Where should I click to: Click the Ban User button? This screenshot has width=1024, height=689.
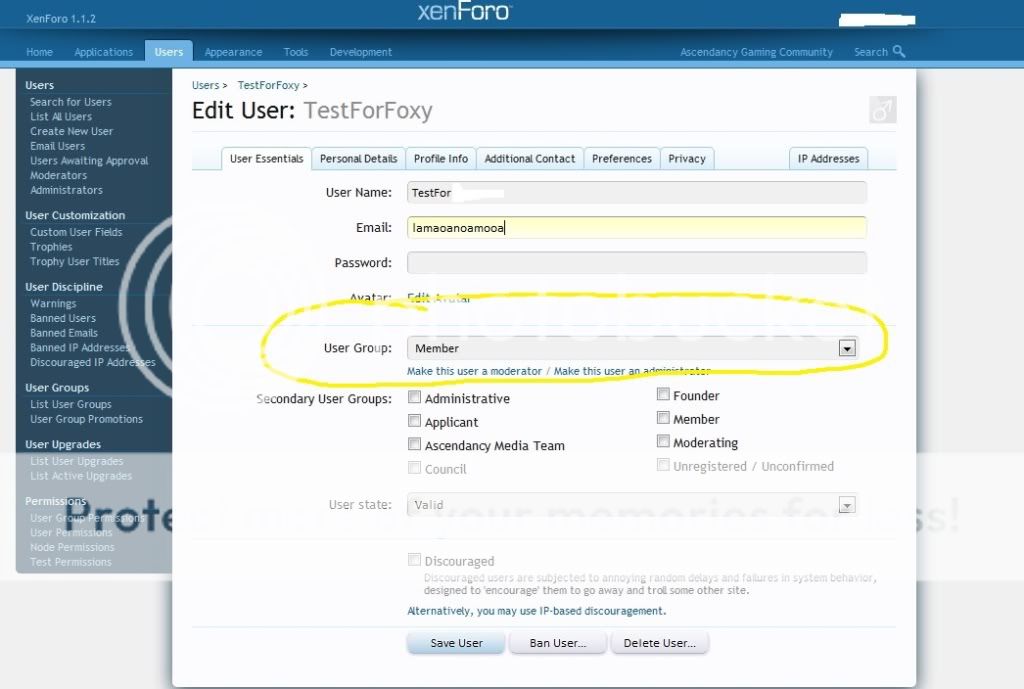tap(558, 643)
